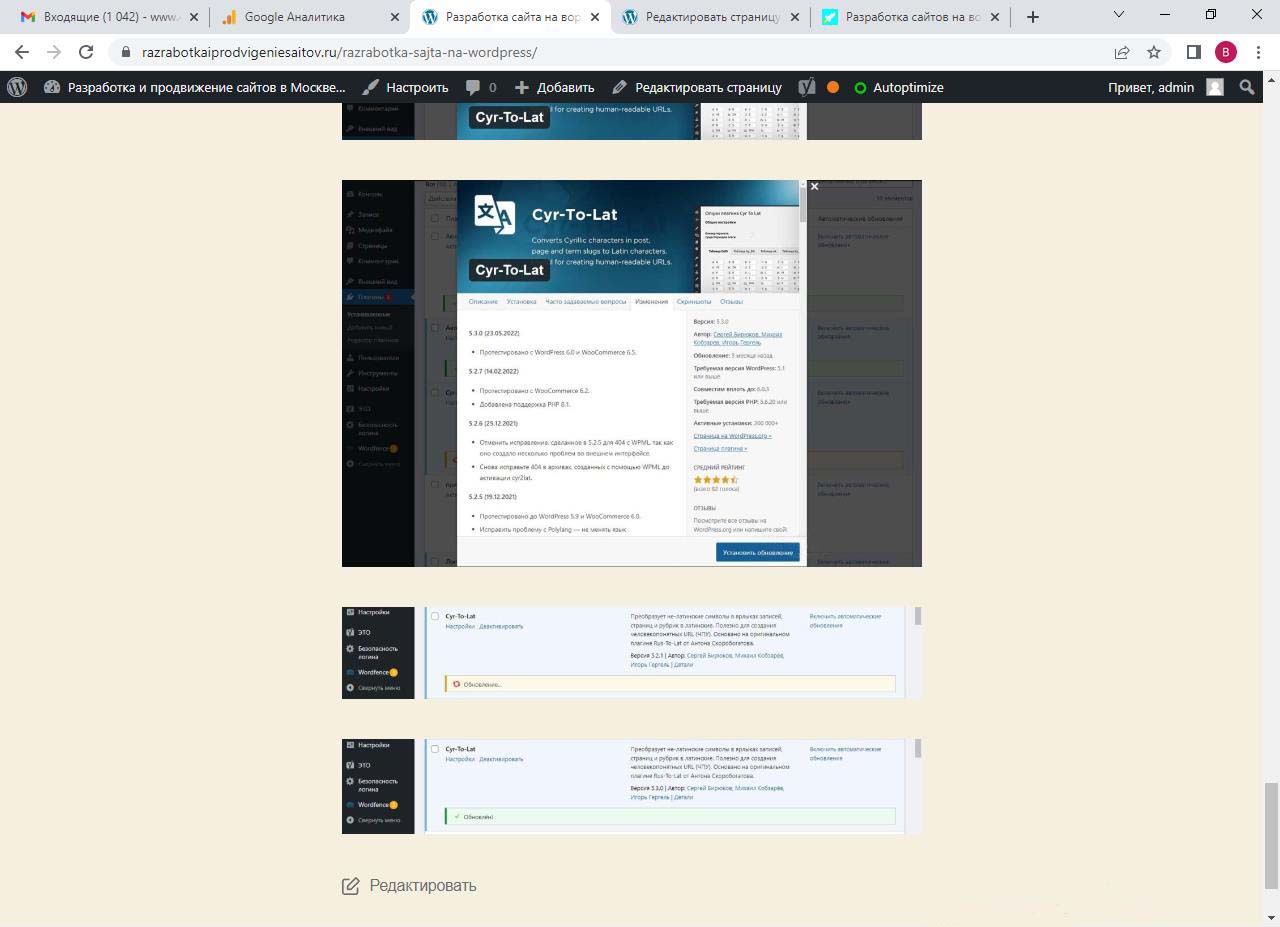Open the Chrome side panel icon
This screenshot has height=927, width=1280.
click(1193, 52)
